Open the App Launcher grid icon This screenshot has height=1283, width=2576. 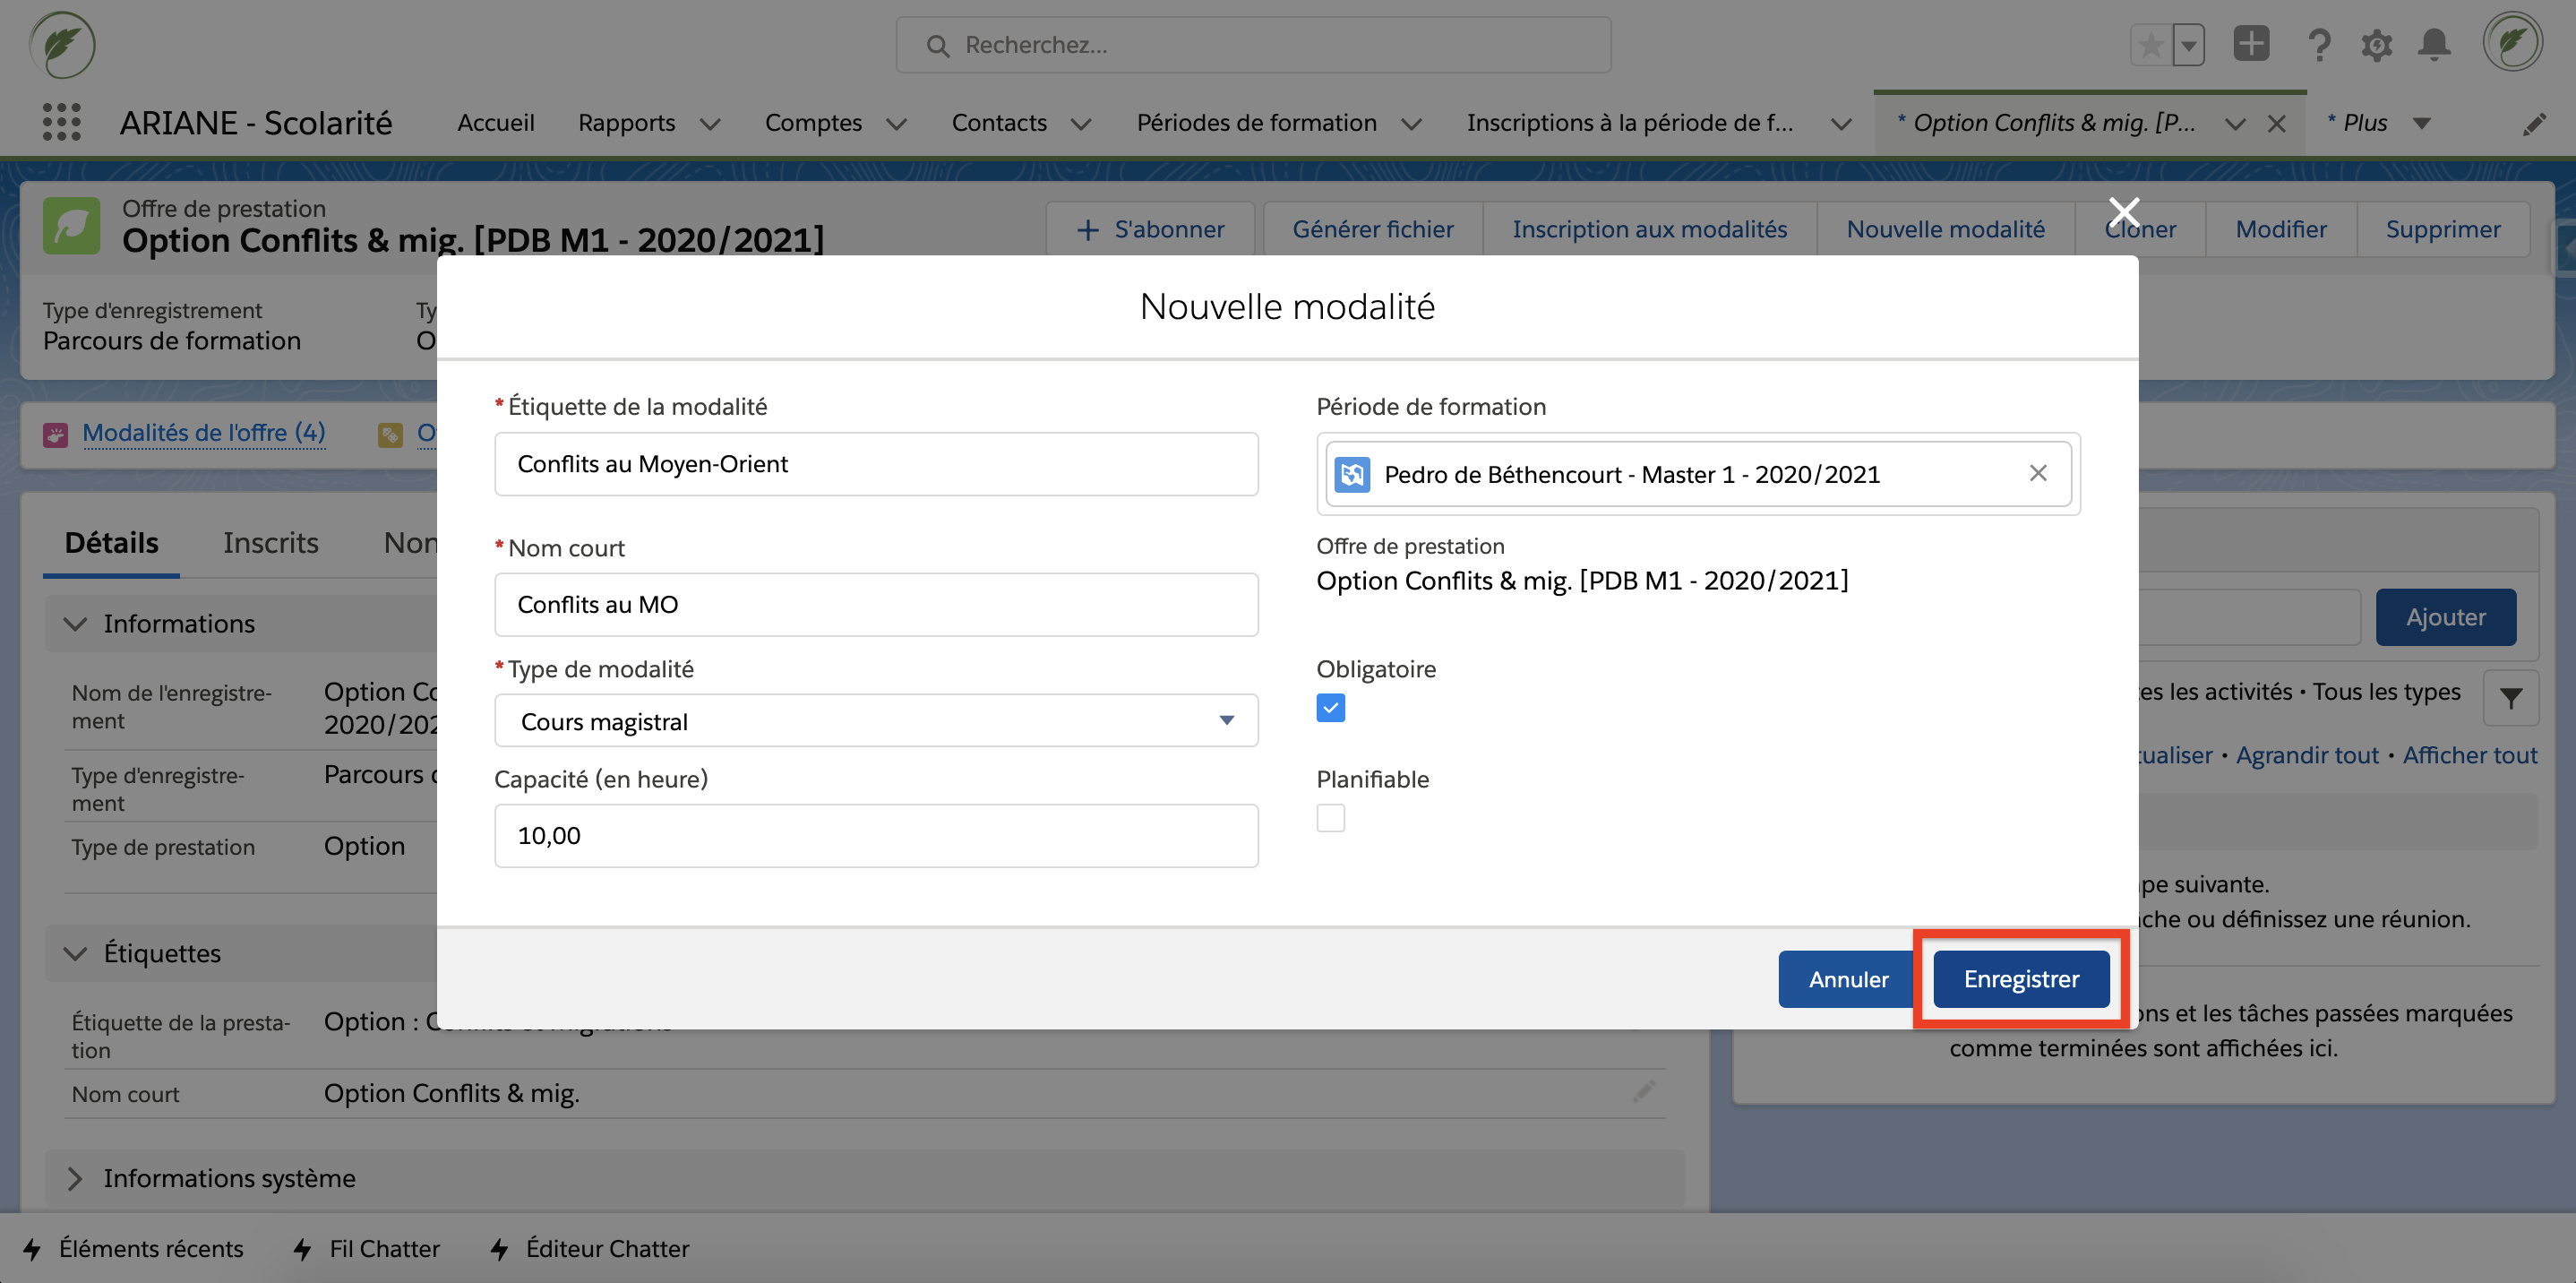(61, 122)
